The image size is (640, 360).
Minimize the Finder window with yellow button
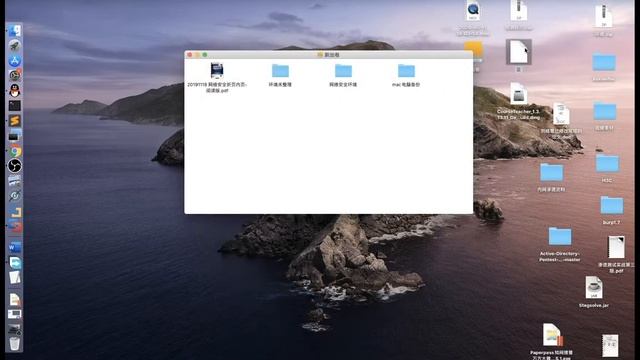[x=197, y=55]
